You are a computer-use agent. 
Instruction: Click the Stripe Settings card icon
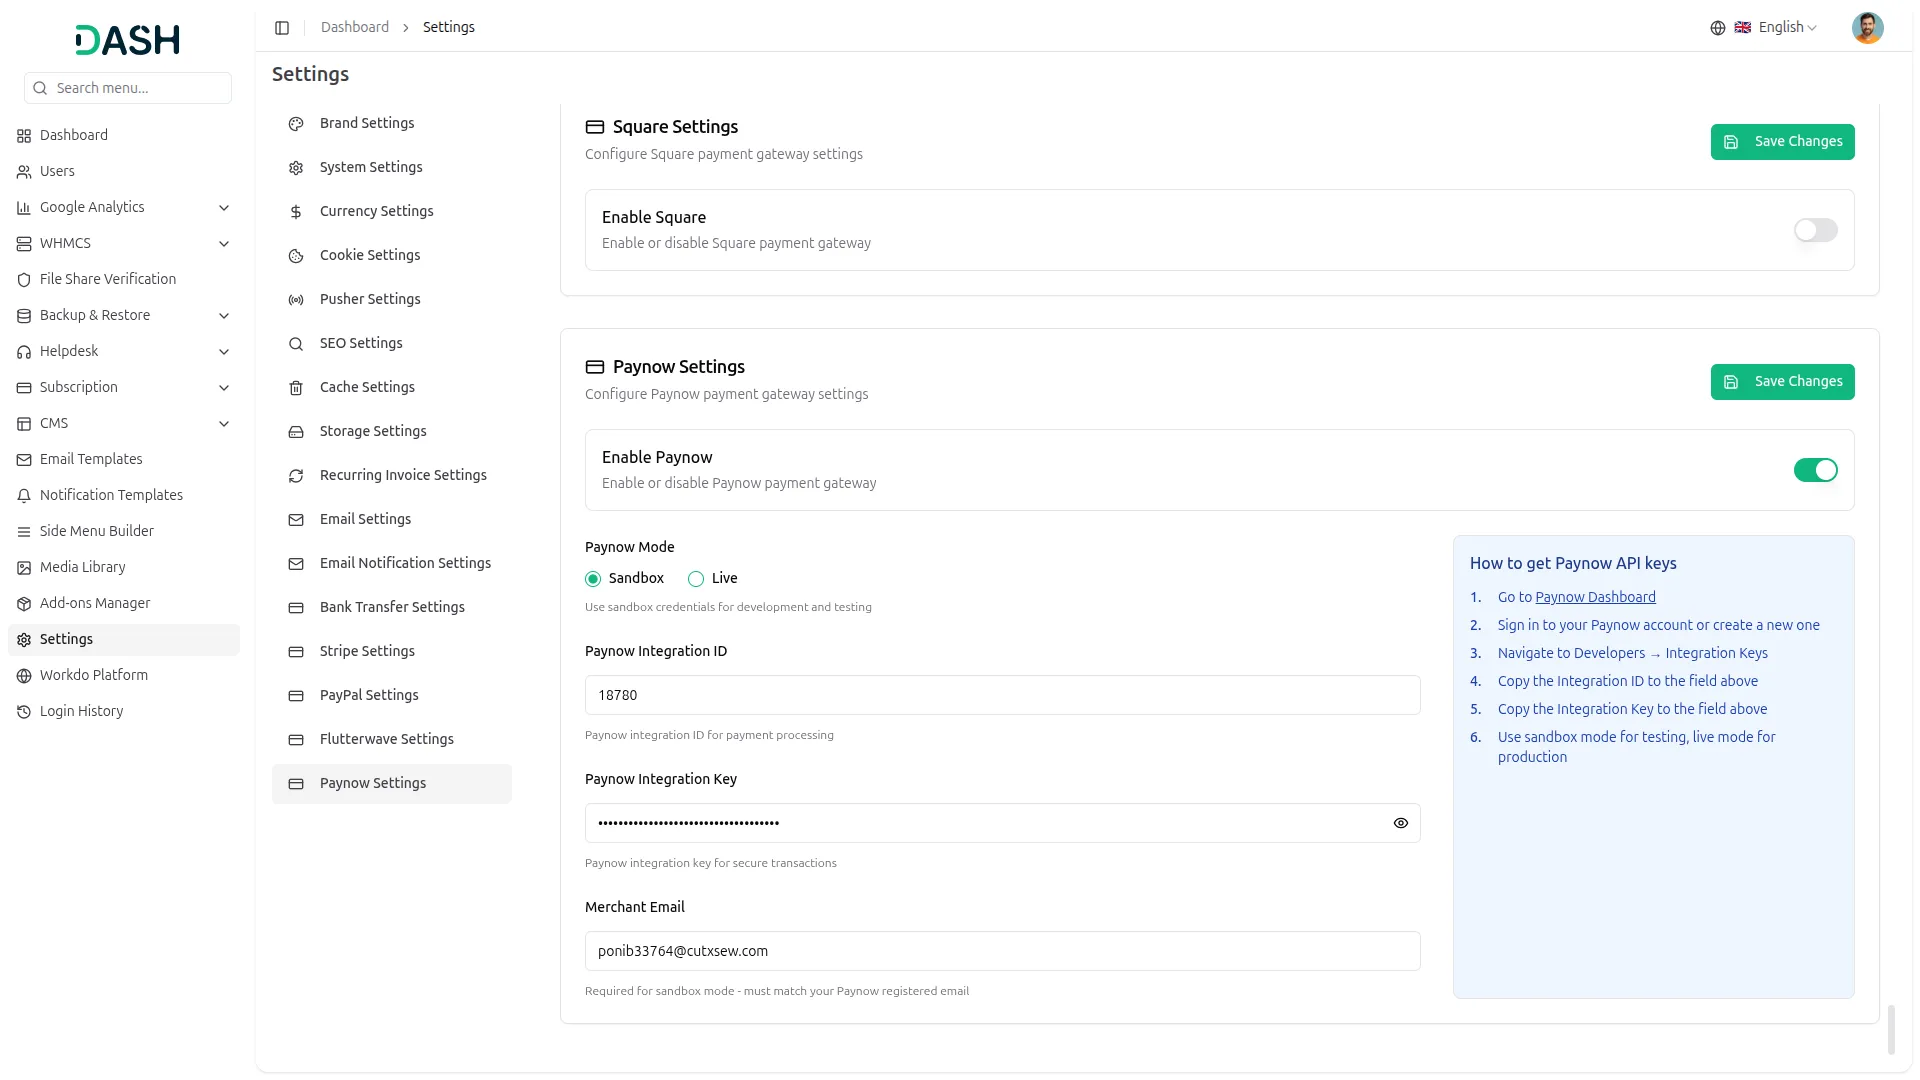pyautogui.click(x=296, y=652)
